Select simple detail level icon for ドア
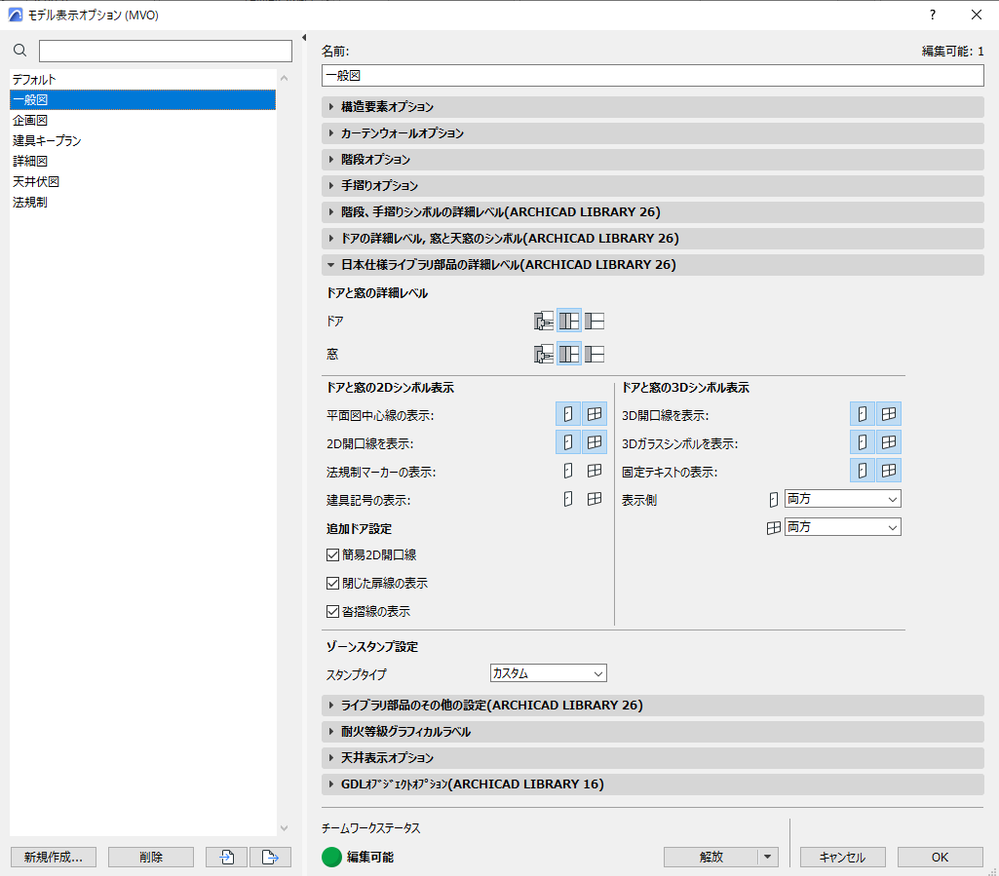Viewport: 999px width, 876px height. (x=594, y=320)
